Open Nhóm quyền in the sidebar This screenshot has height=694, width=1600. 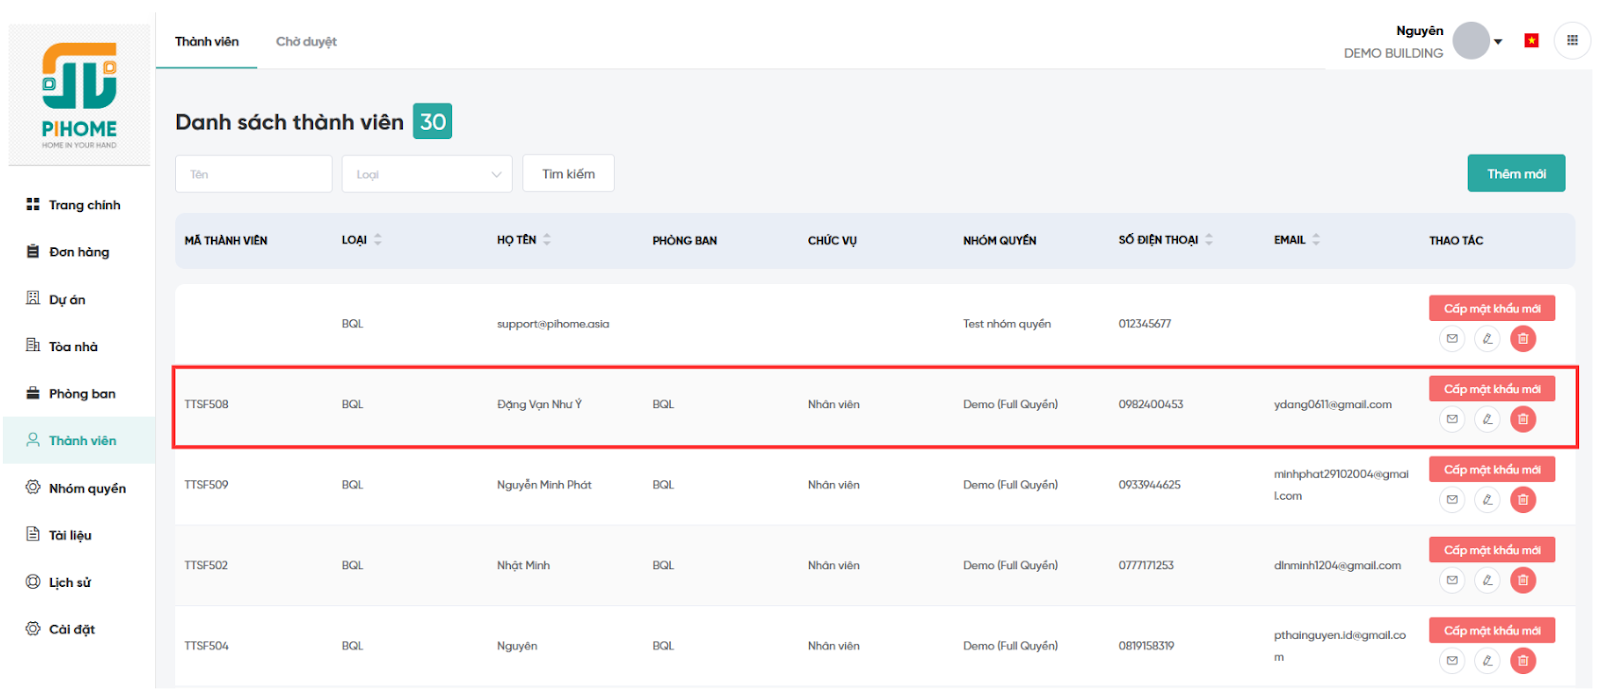pyautogui.click(x=87, y=488)
